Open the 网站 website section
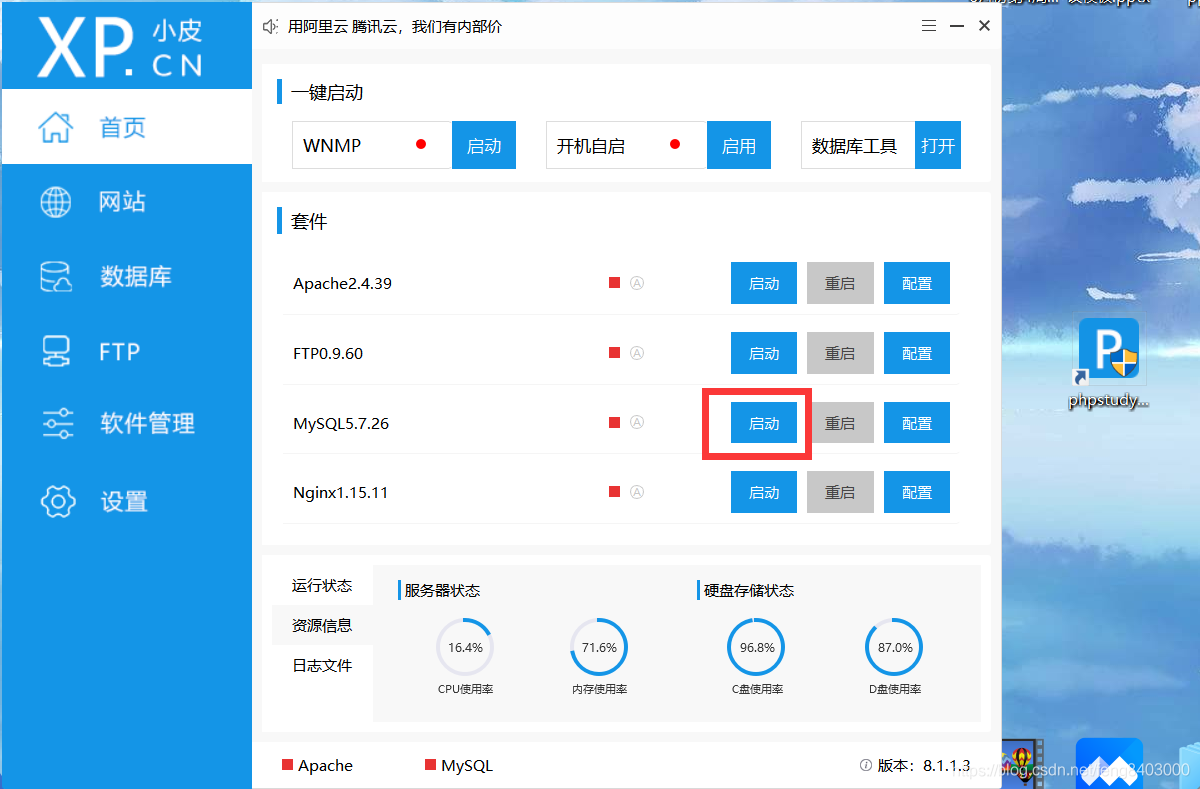Image resolution: width=1200 pixels, height=789 pixels. (x=126, y=202)
